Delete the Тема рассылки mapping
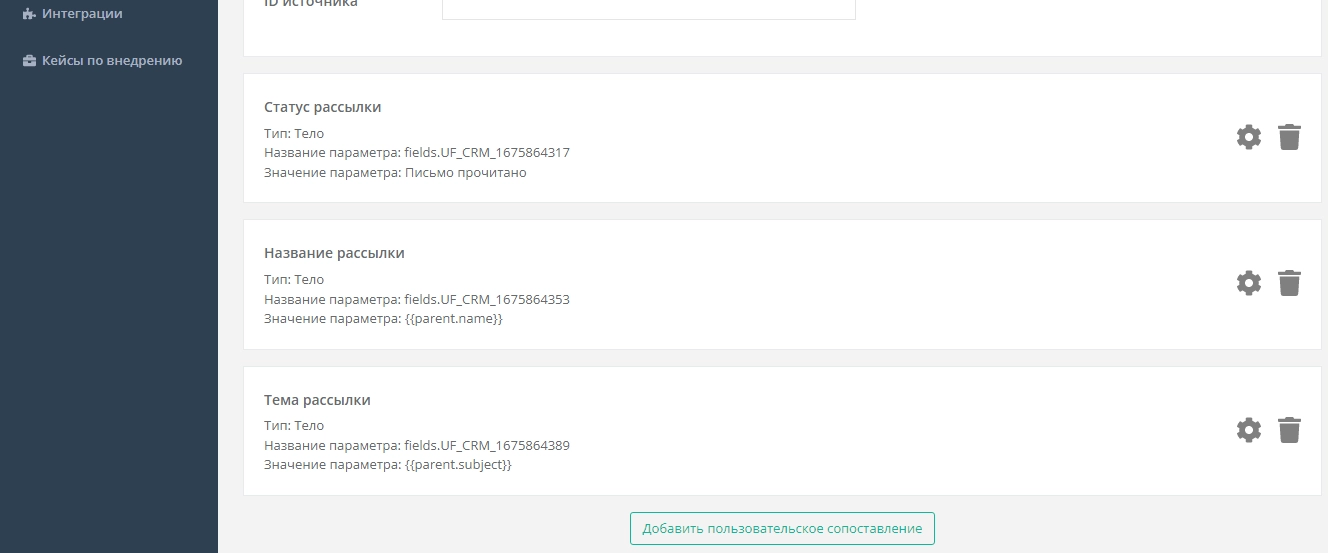 (1290, 430)
